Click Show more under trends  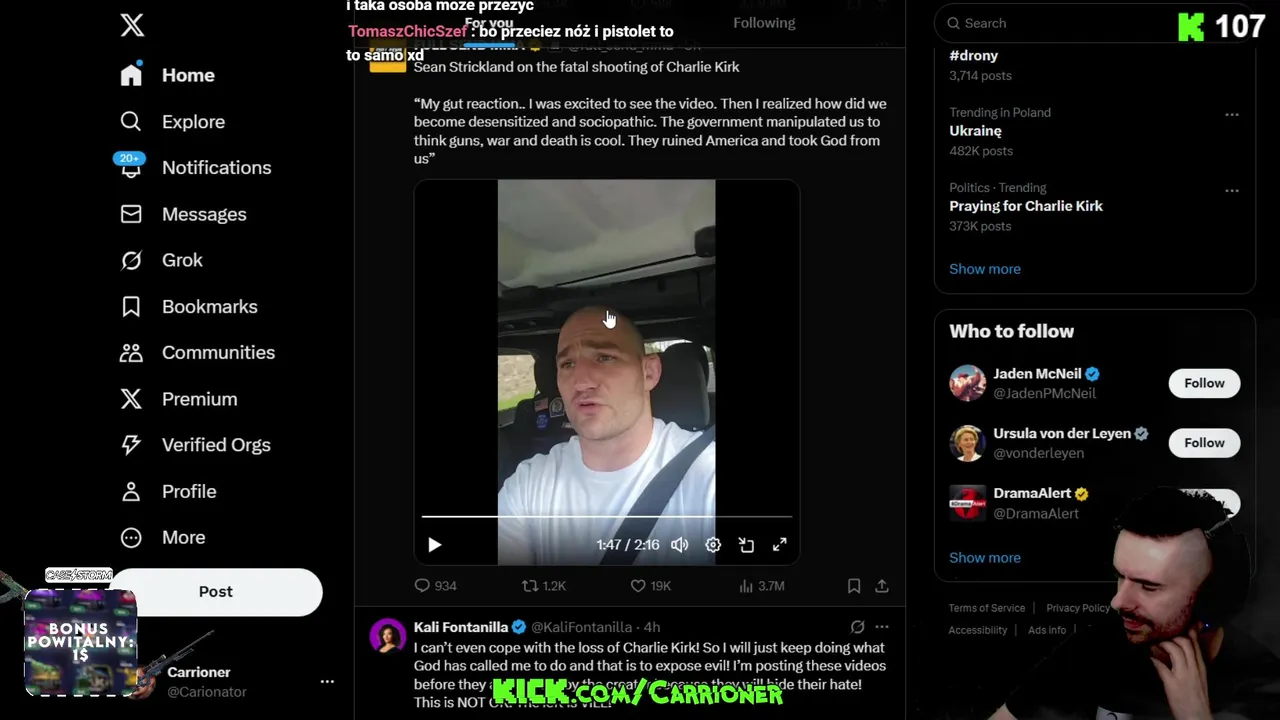[x=985, y=269]
